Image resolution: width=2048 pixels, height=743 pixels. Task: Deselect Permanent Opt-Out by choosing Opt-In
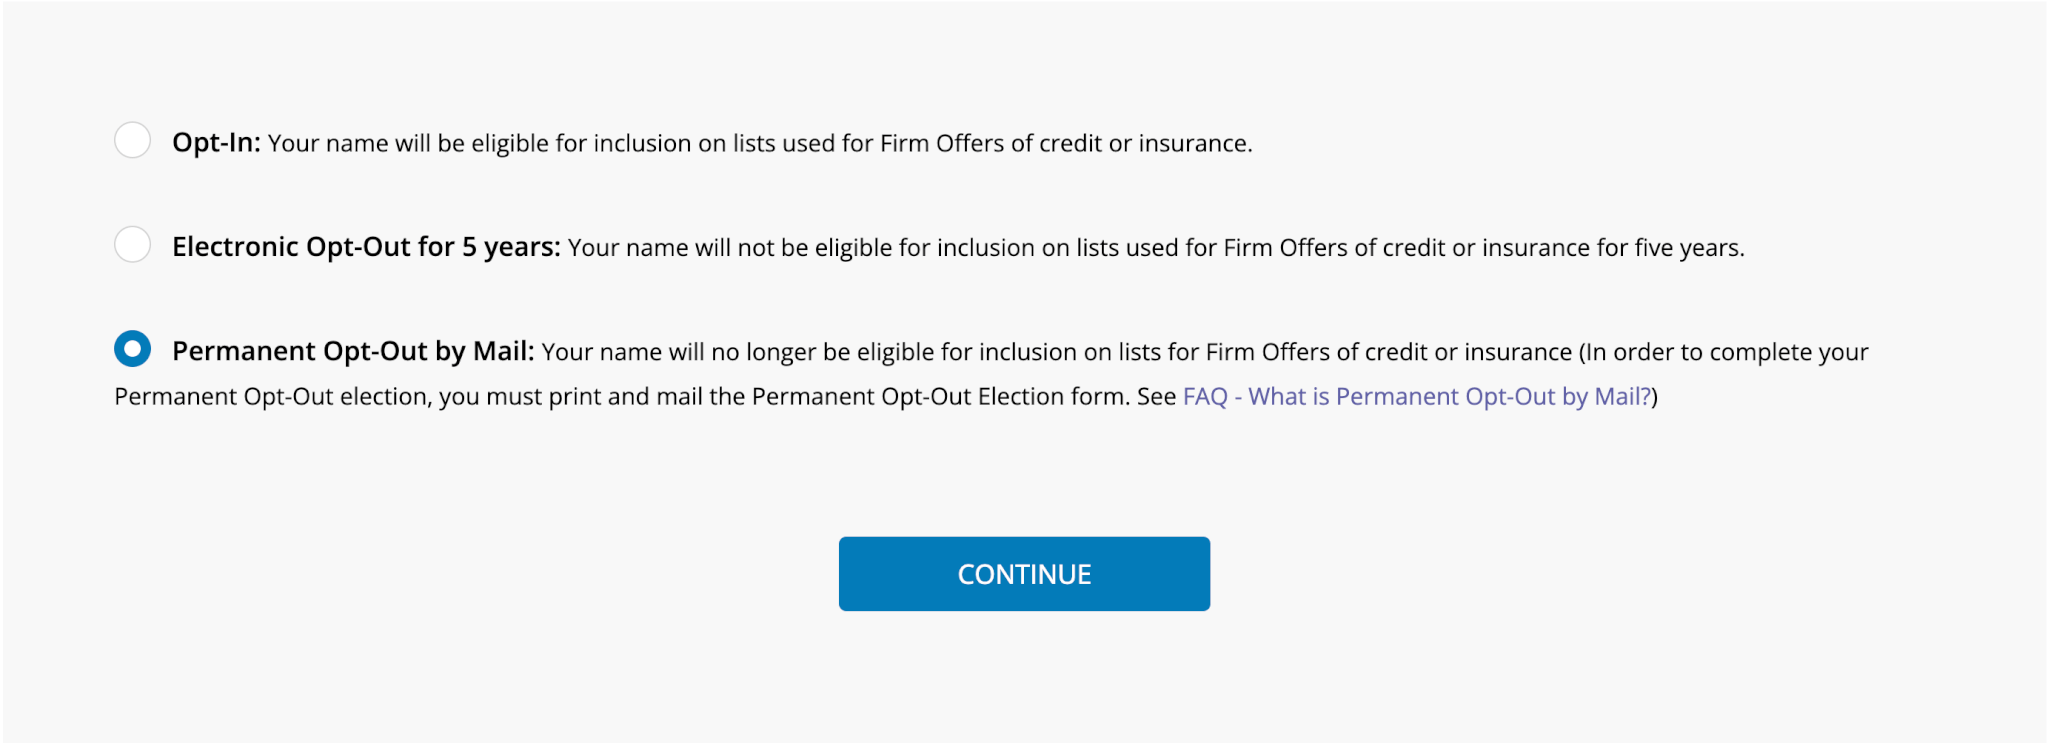pyautogui.click(x=131, y=141)
